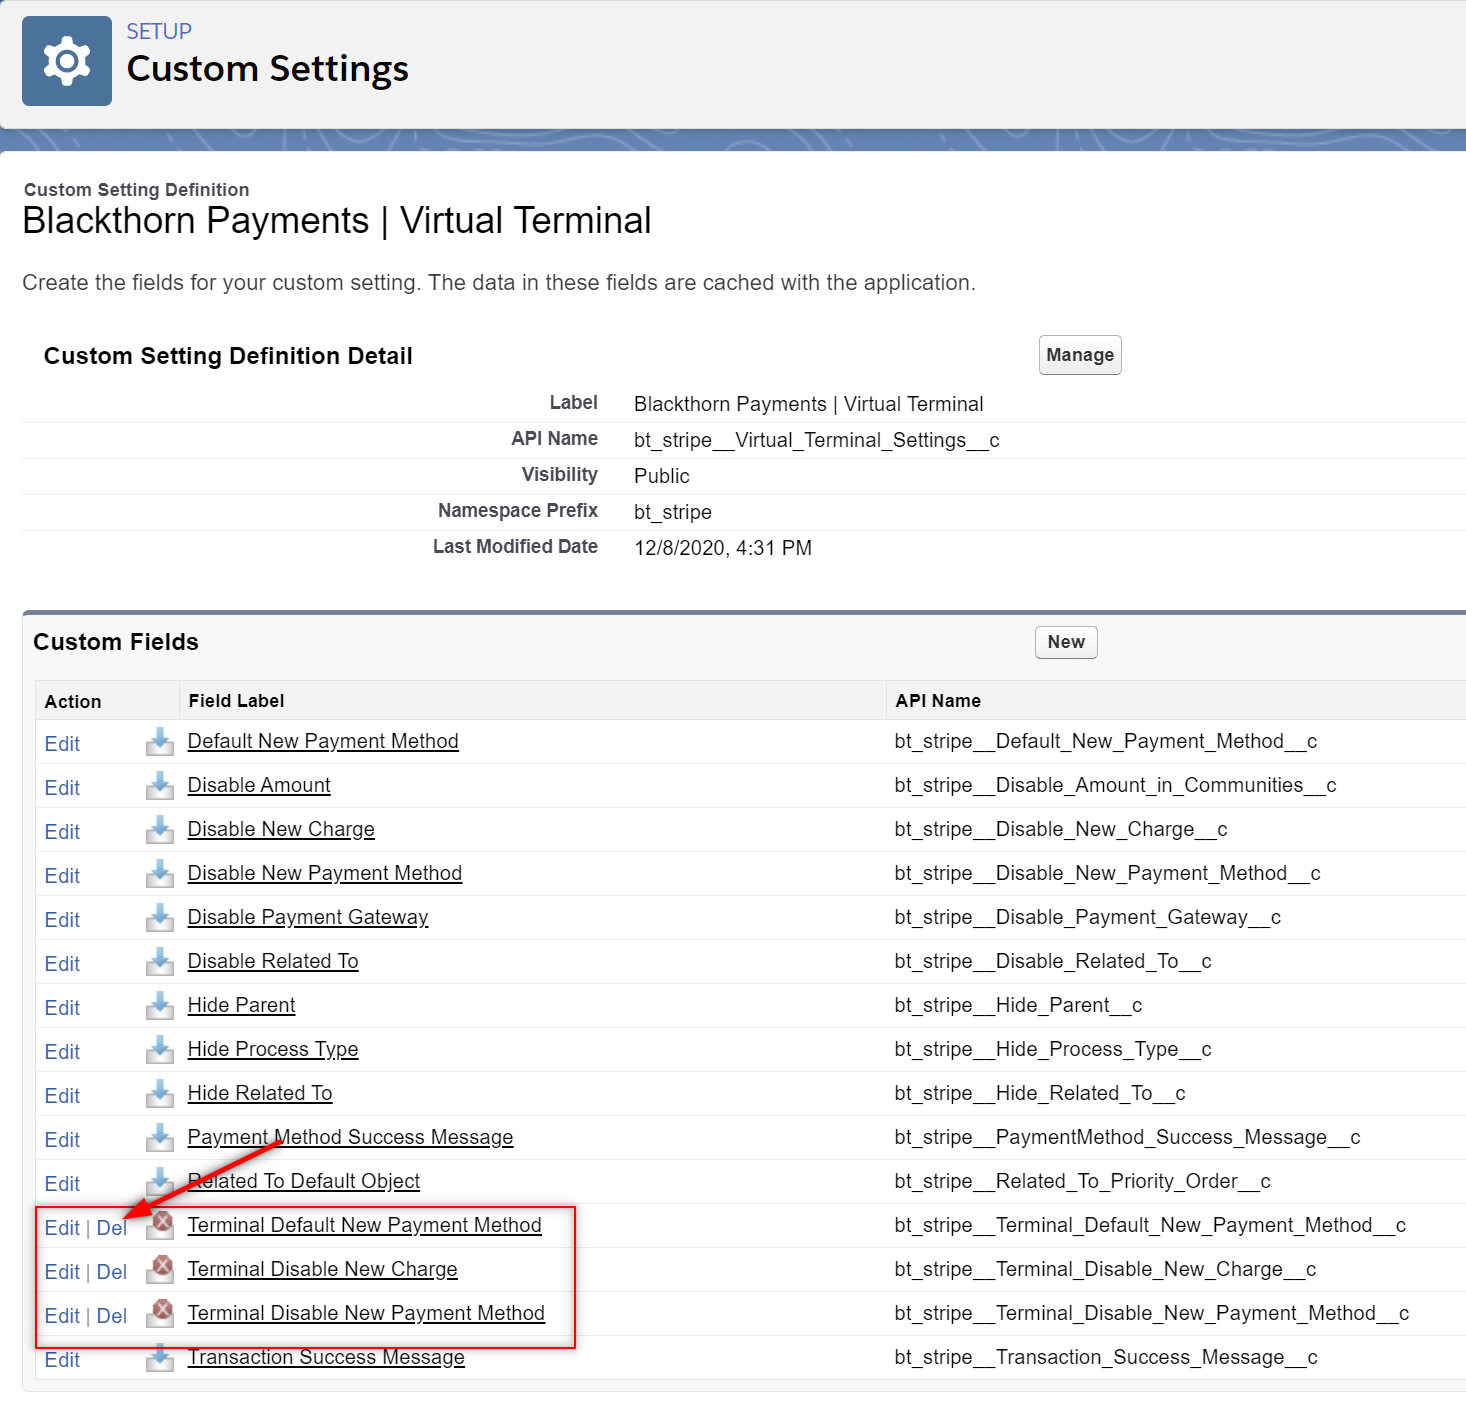Open the Disable Amount field label
This screenshot has width=1466, height=1402.
click(259, 785)
